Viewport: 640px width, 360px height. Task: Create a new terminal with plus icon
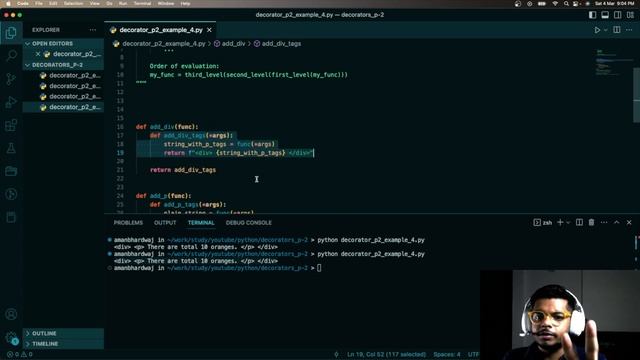tap(560, 222)
